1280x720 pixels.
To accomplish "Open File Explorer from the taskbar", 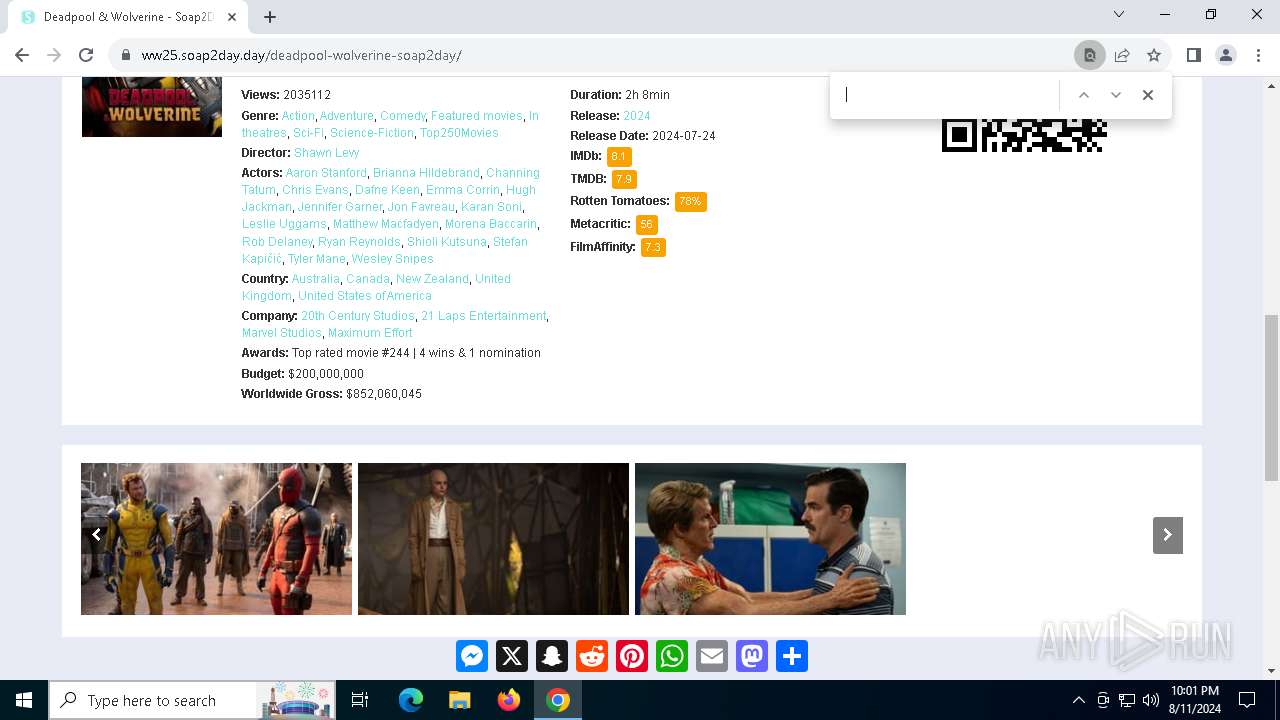I will [x=460, y=700].
